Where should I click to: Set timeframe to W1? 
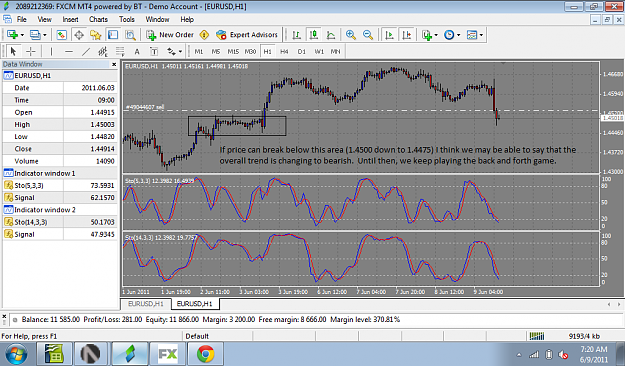click(319, 51)
